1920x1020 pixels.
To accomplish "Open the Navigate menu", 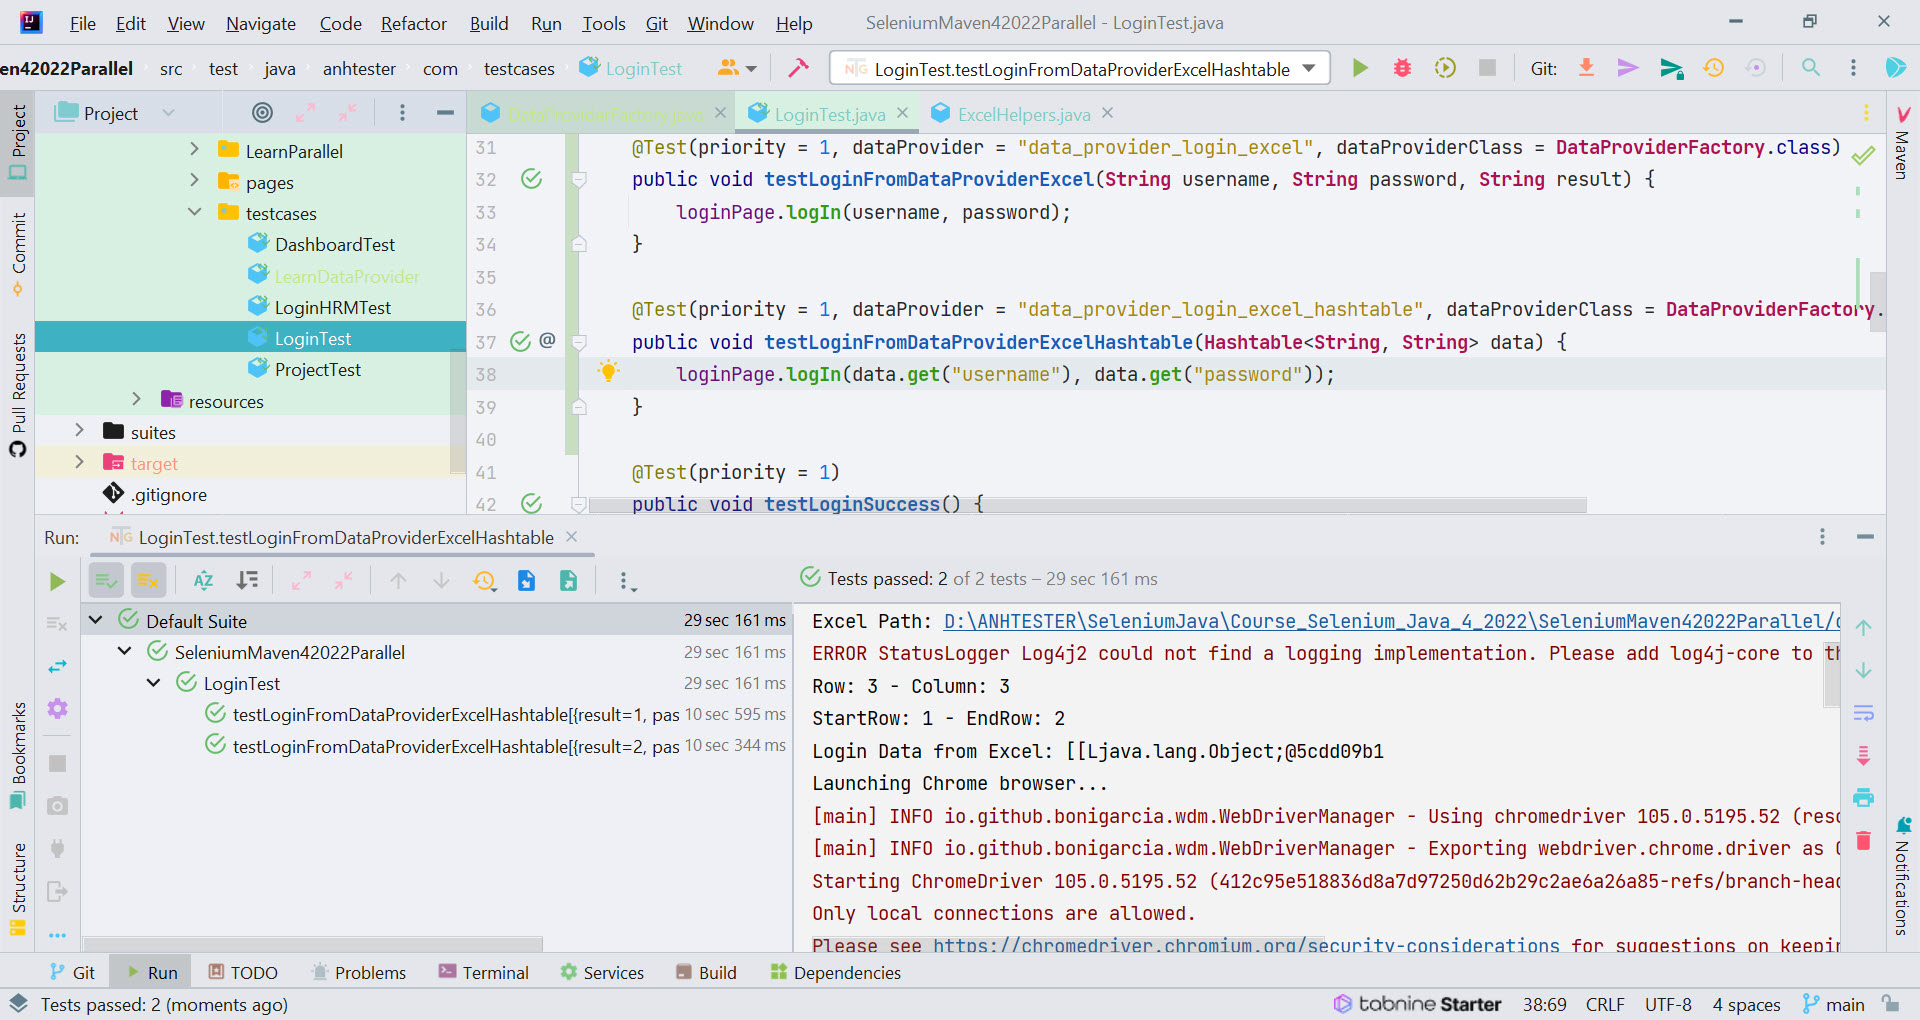I will (260, 23).
